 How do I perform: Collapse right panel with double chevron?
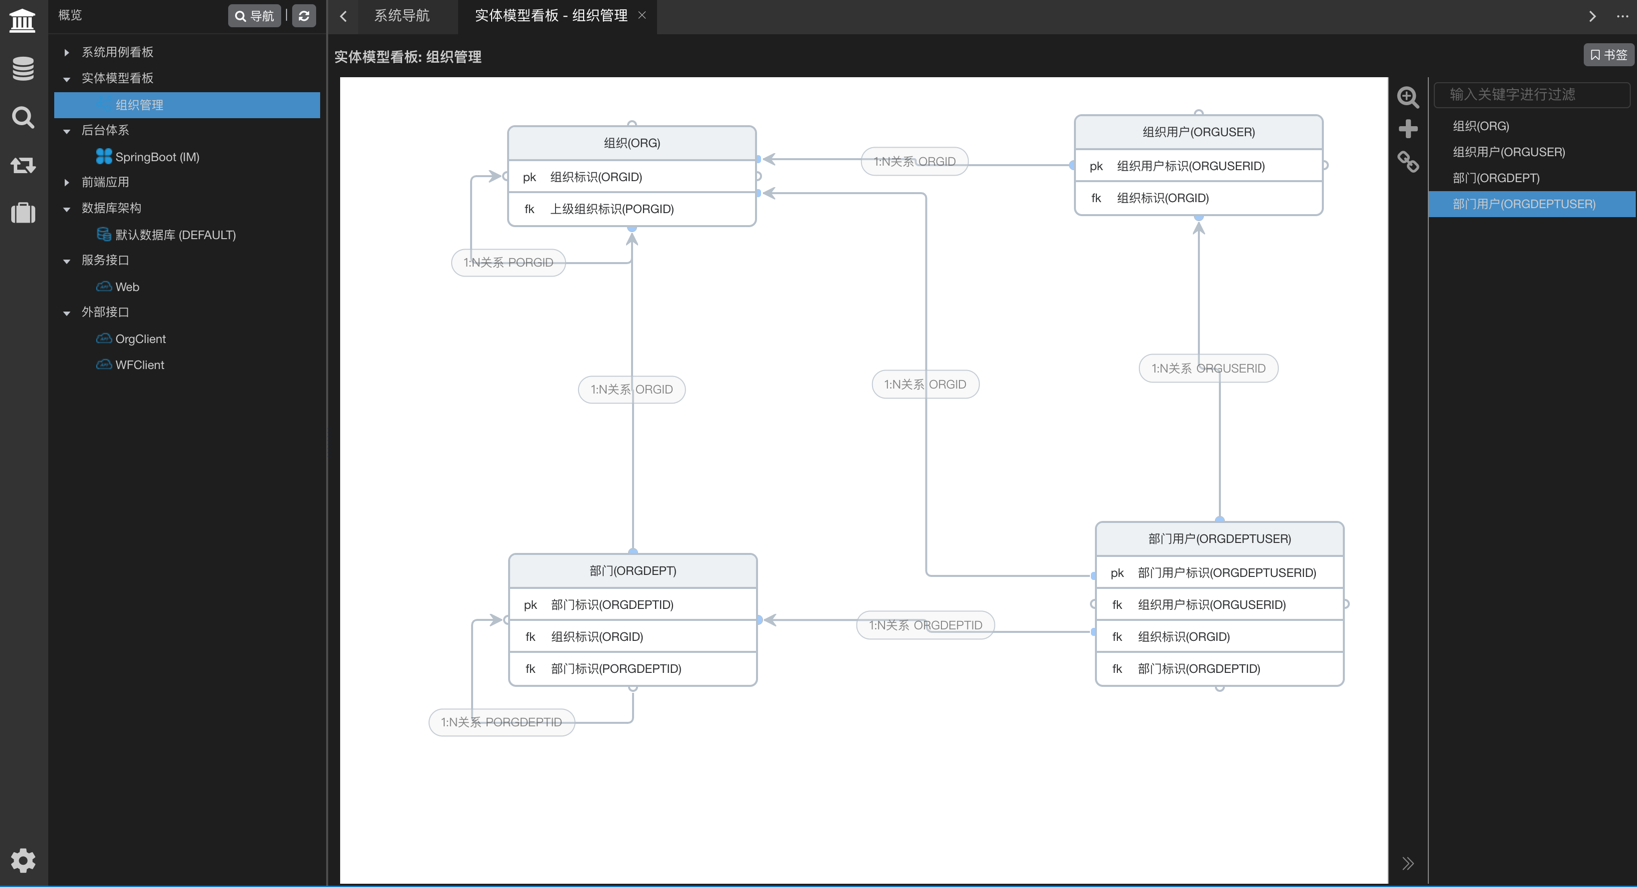[x=1408, y=863]
